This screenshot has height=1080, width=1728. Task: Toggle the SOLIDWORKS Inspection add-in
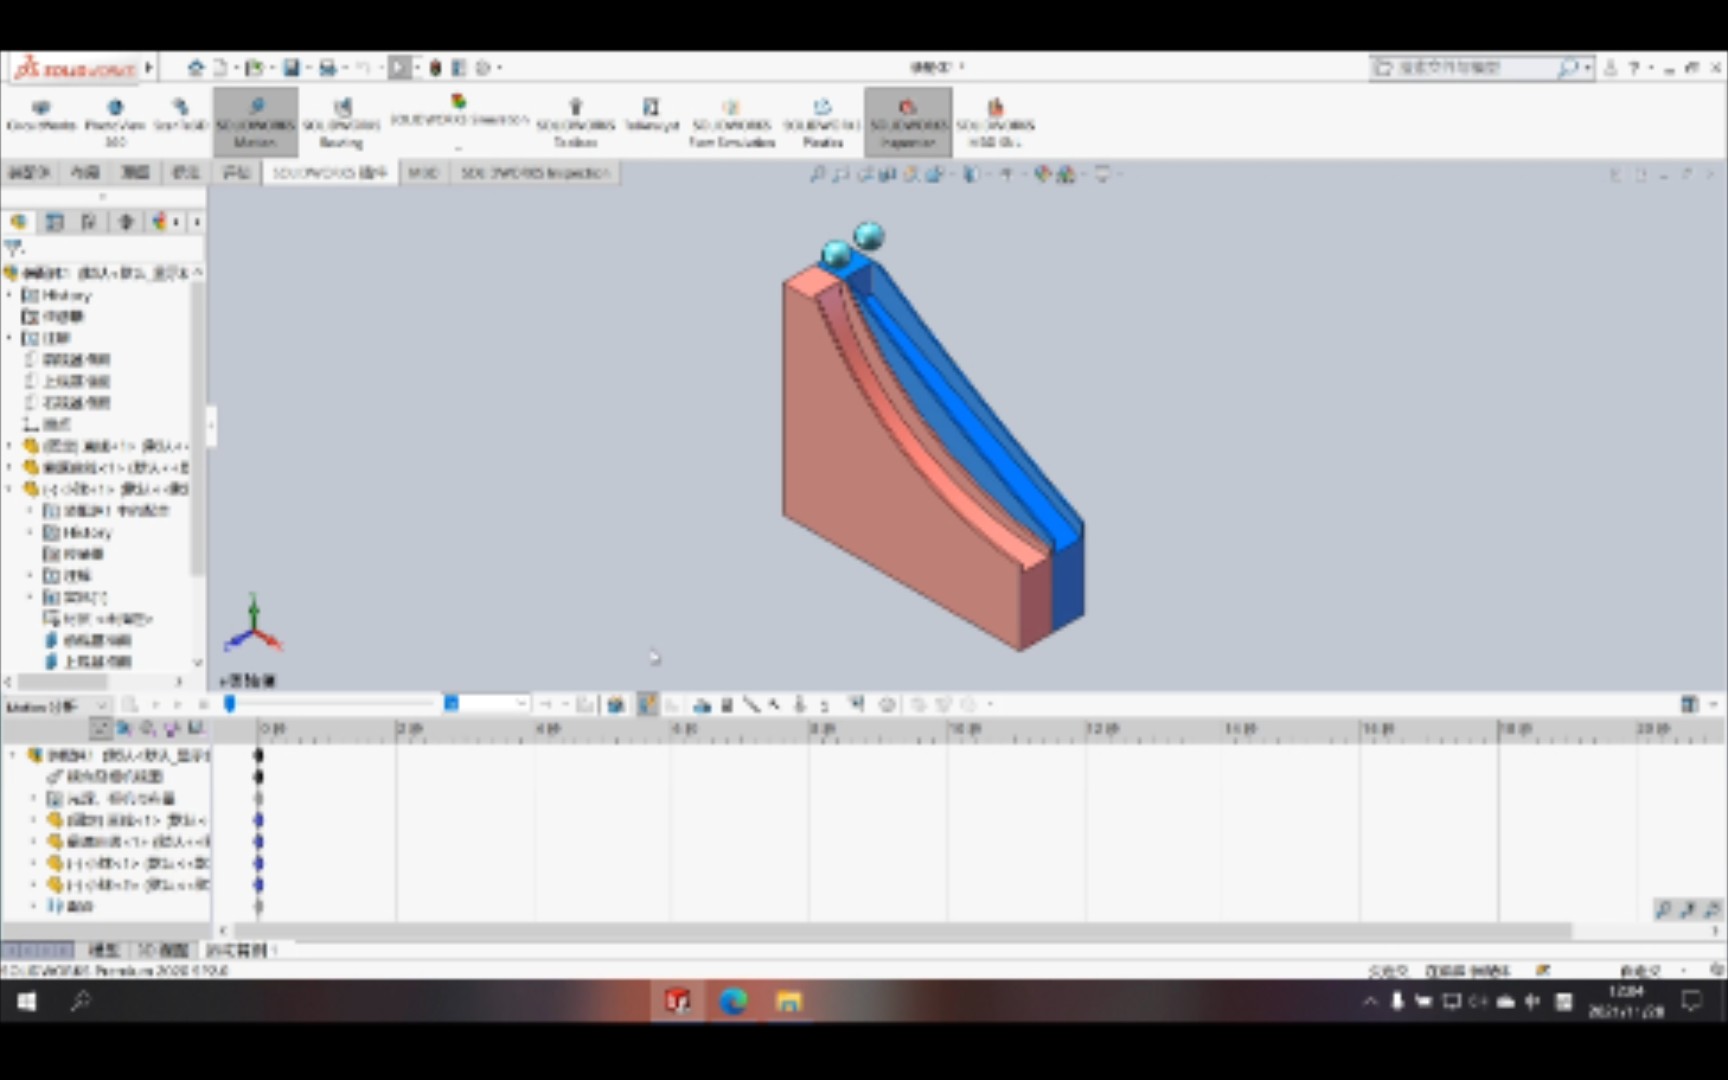908,122
